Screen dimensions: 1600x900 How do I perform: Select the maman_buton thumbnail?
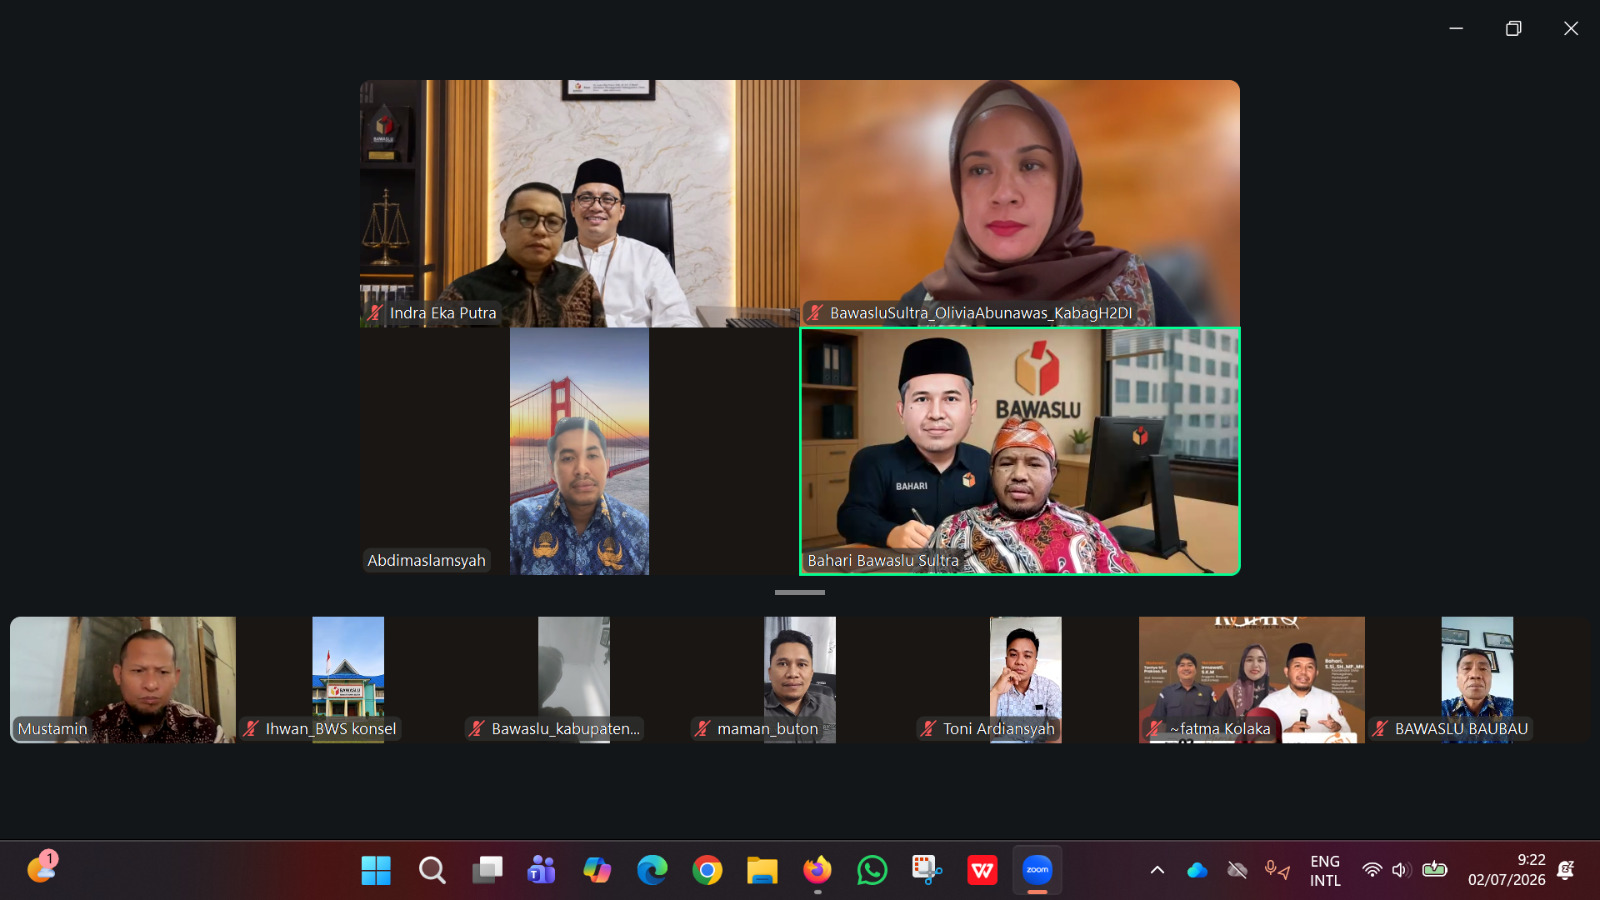(800, 680)
